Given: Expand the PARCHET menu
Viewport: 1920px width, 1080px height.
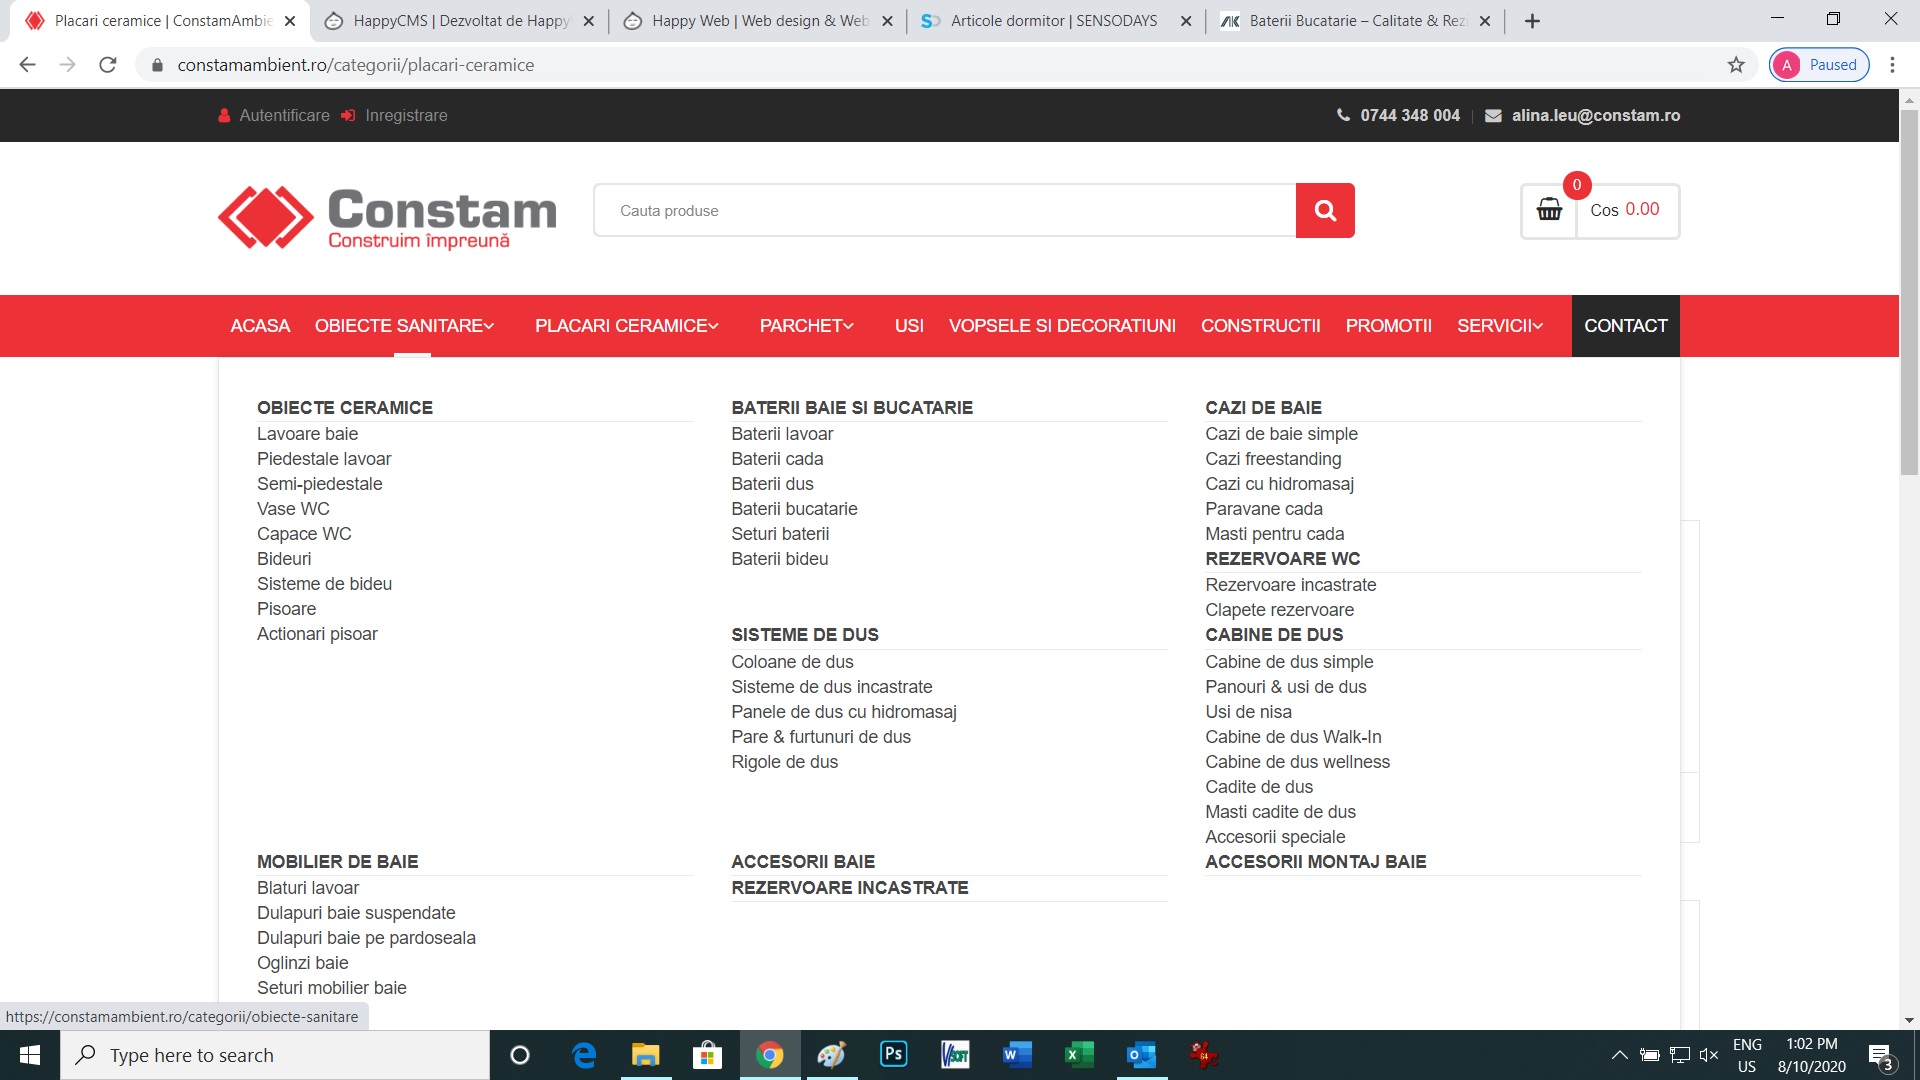Looking at the screenshot, I should pos(807,326).
